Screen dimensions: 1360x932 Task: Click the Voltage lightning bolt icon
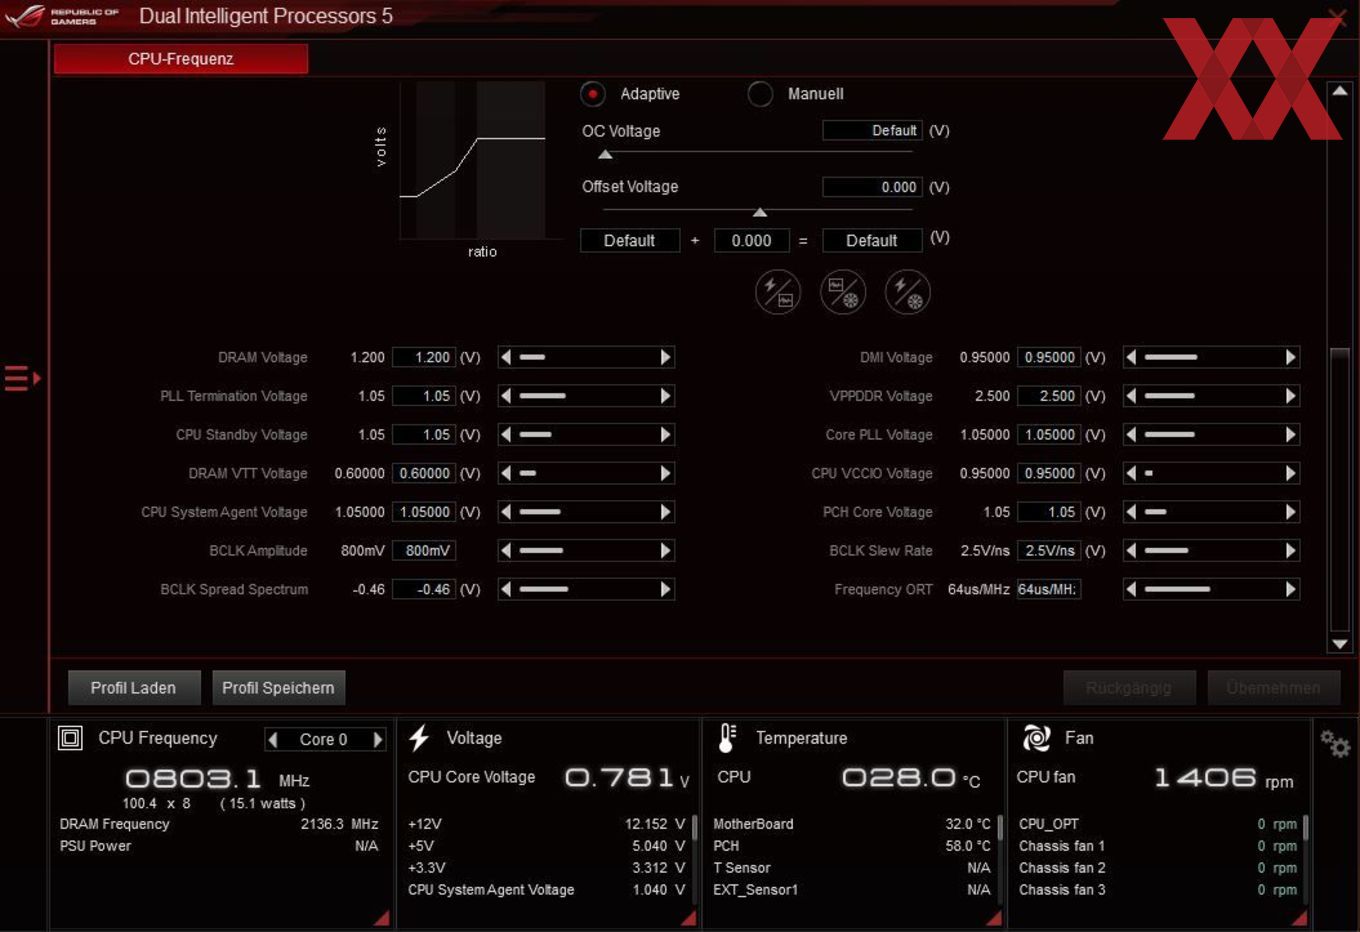click(419, 738)
